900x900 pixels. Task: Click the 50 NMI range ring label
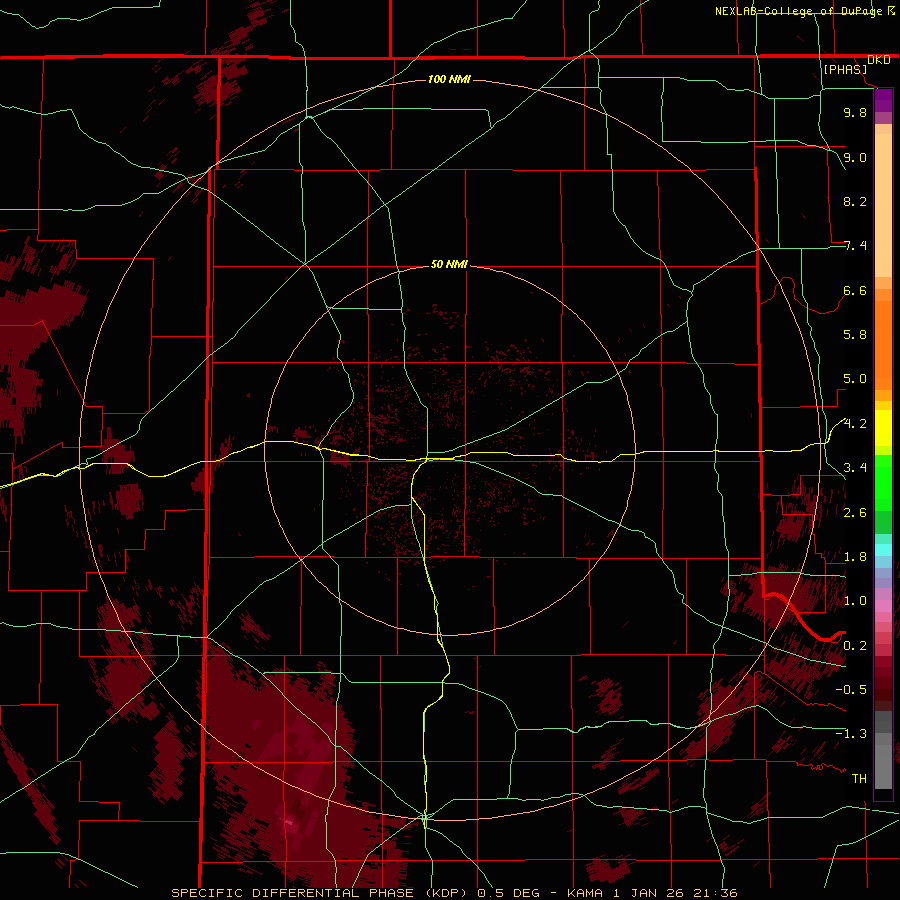click(449, 264)
